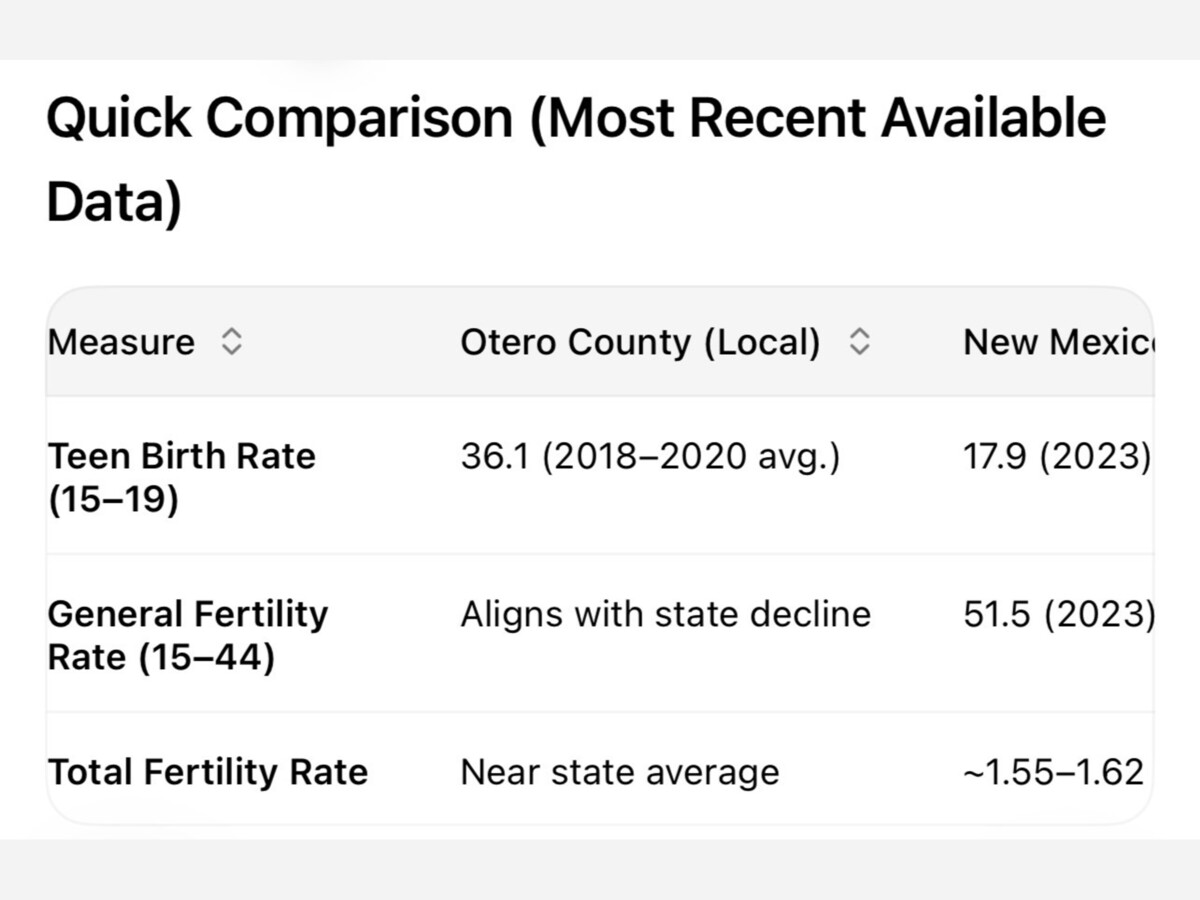Click the Quick Comparison heading words
Screen dimensions: 1200x900
point(279,118)
